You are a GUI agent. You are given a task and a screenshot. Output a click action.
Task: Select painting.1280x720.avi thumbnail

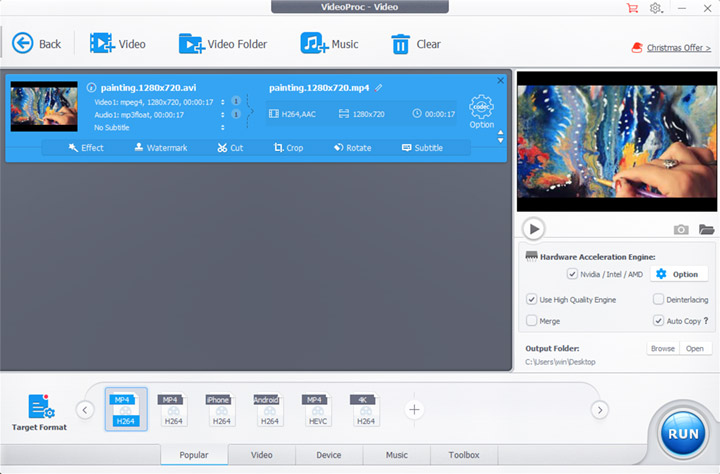click(44, 107)
